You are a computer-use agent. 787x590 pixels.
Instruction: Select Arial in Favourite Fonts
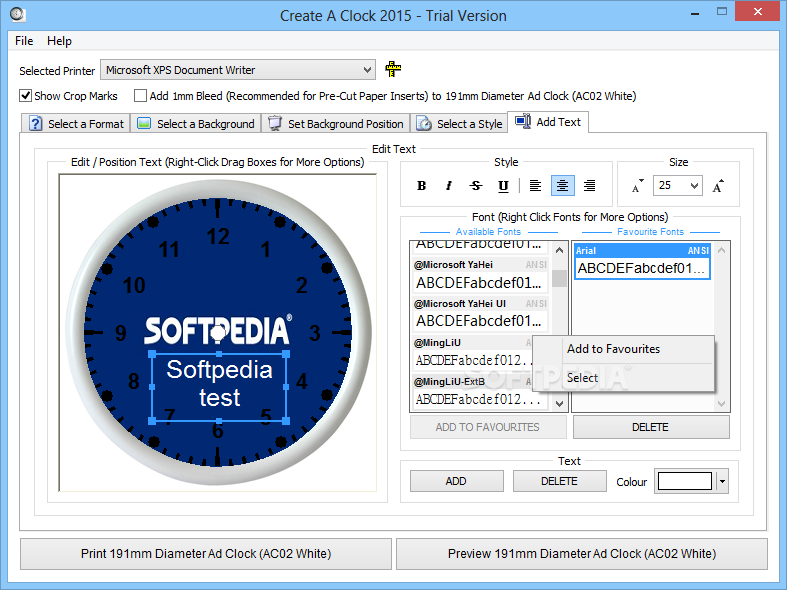(642, 261)
